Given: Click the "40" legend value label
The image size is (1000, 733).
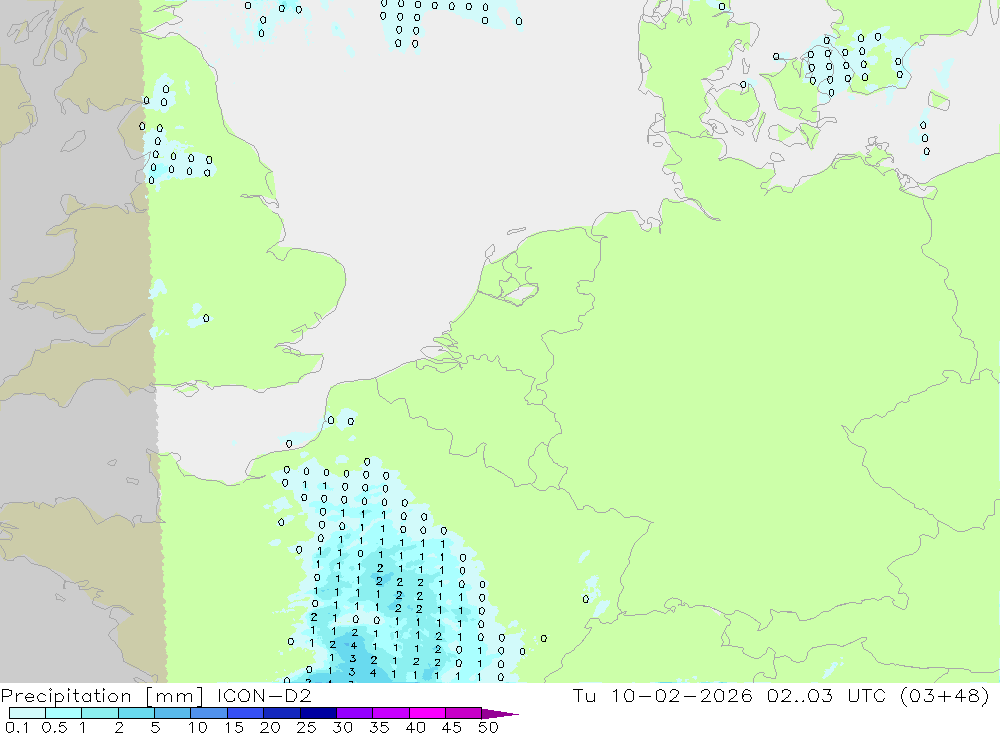Looking at the screenshot, I should click(x=416, y=727).
